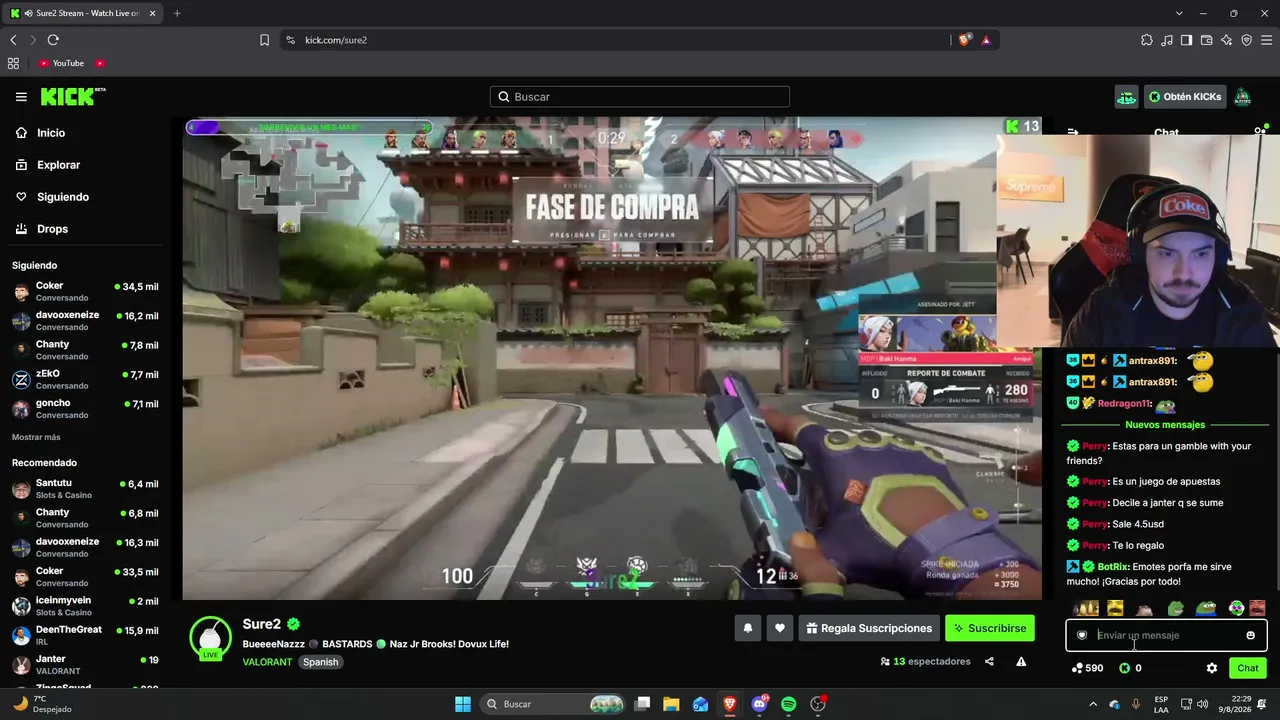
Task: Open recommended channel iceinmyvein
Action: [85, 606]
